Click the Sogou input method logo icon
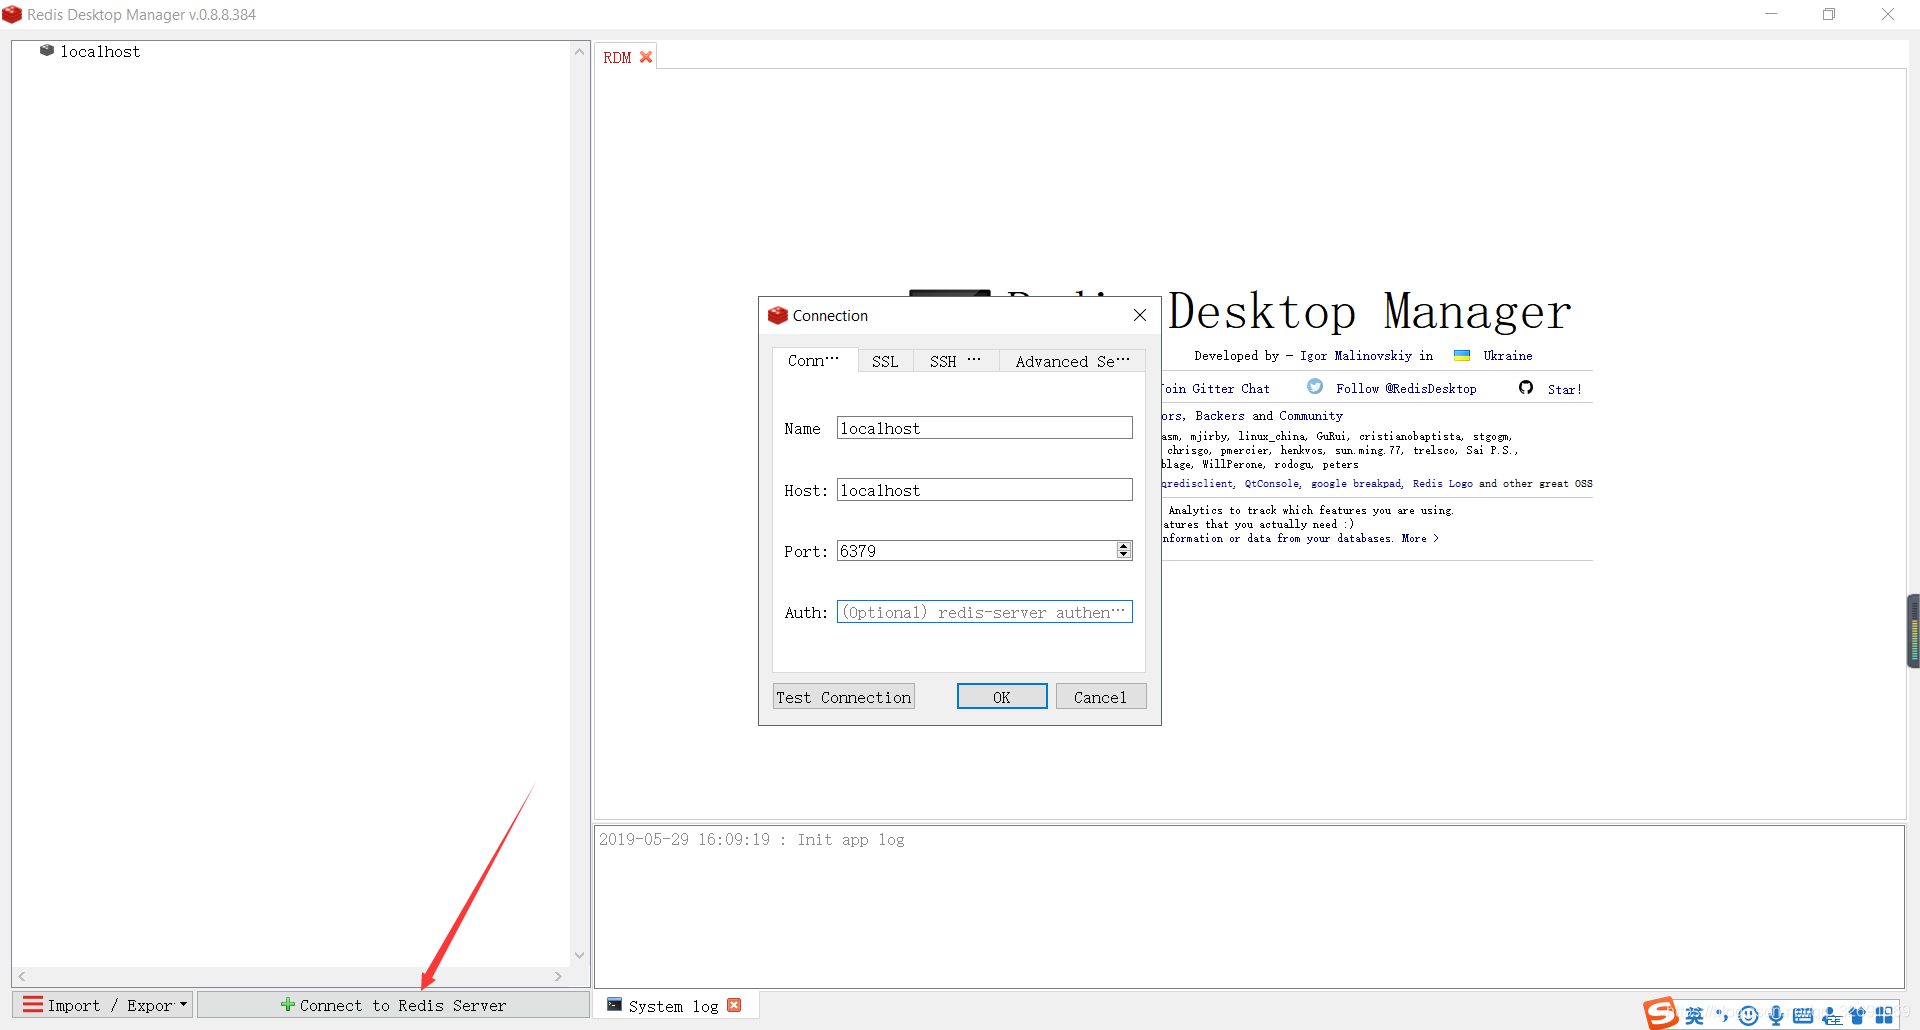This screenshot has height=1030, width=1920. click(1661, 1013)
